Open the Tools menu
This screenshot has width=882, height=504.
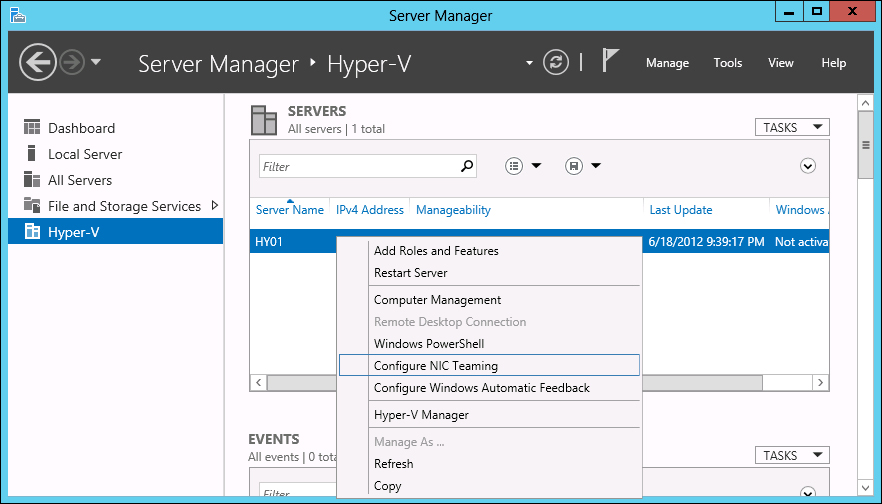(728, 63)
